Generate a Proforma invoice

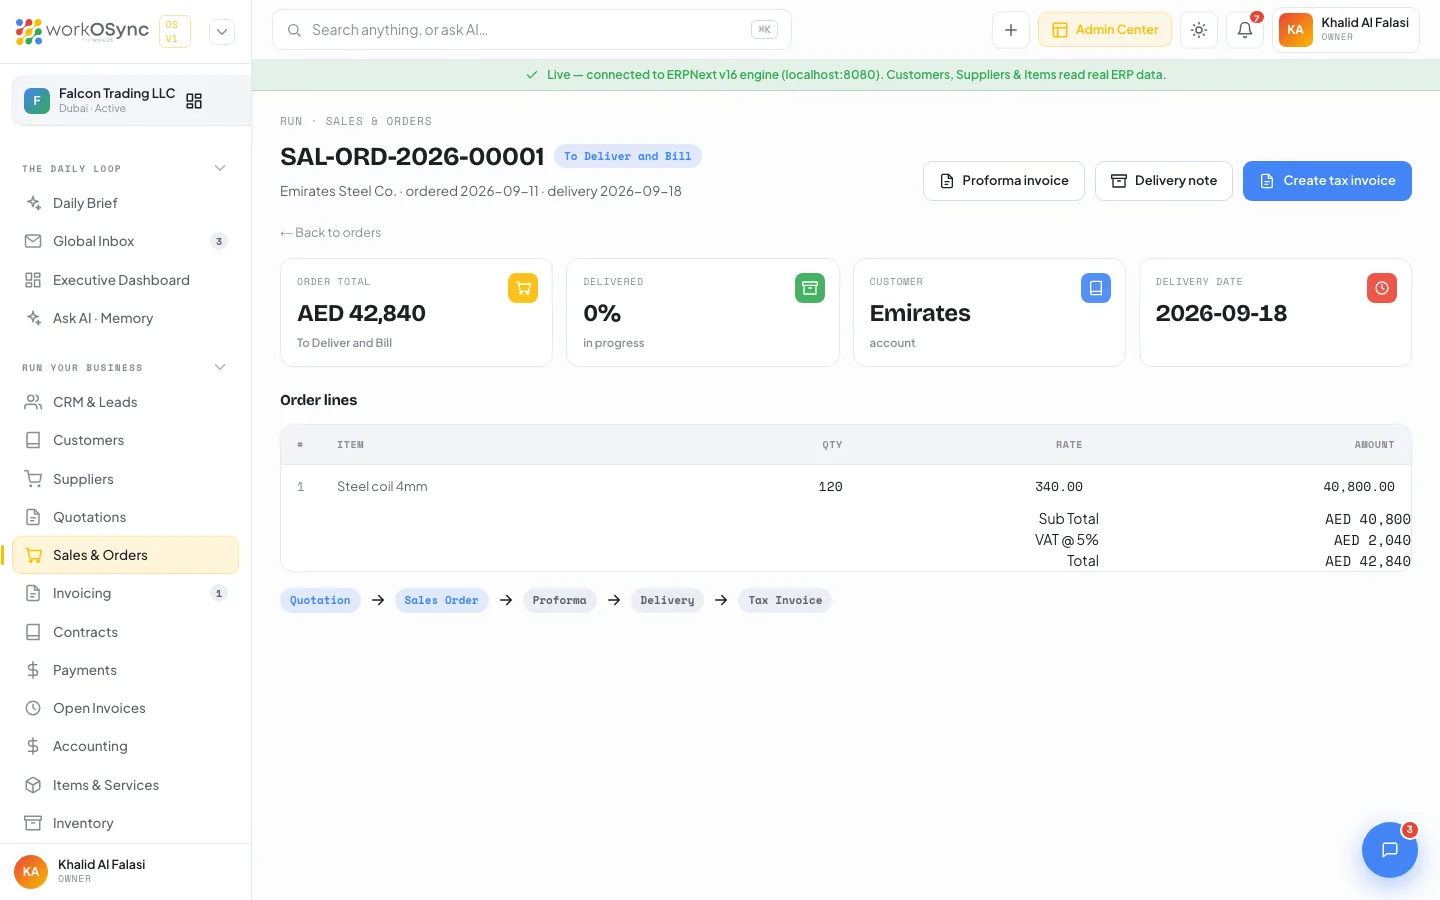[1004, 181]
